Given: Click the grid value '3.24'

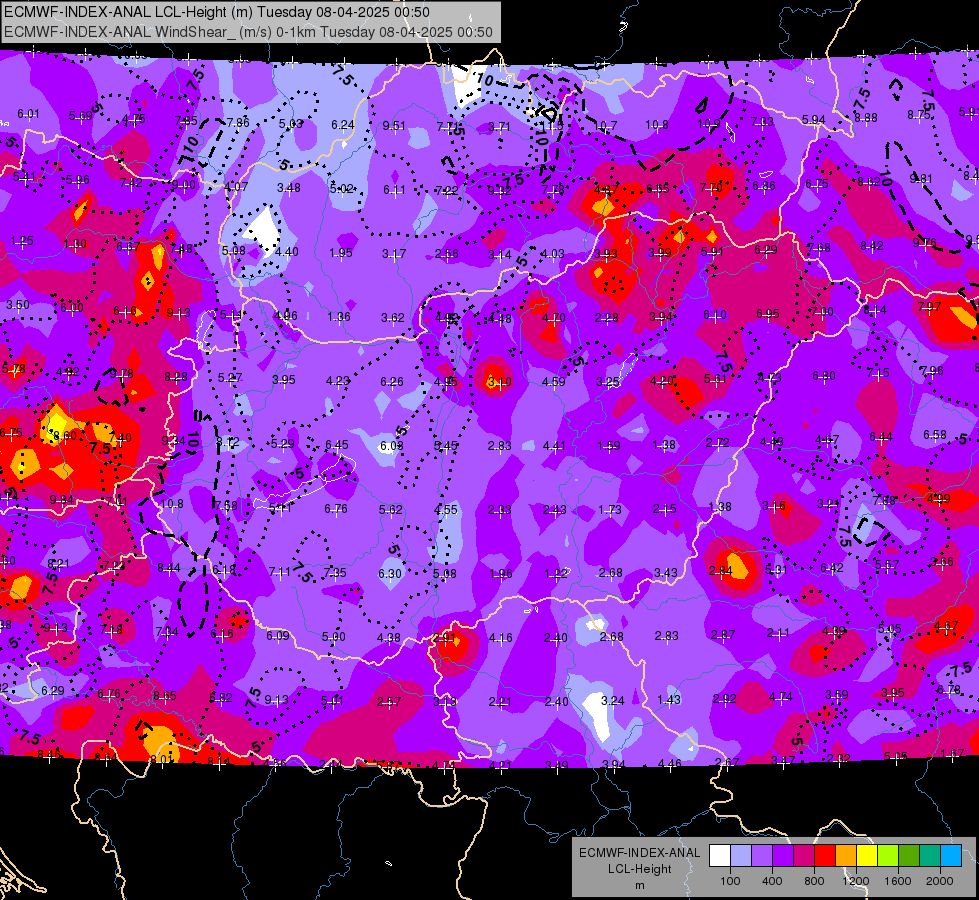Looking at the screenshot, I should click(x=612, y=701).
